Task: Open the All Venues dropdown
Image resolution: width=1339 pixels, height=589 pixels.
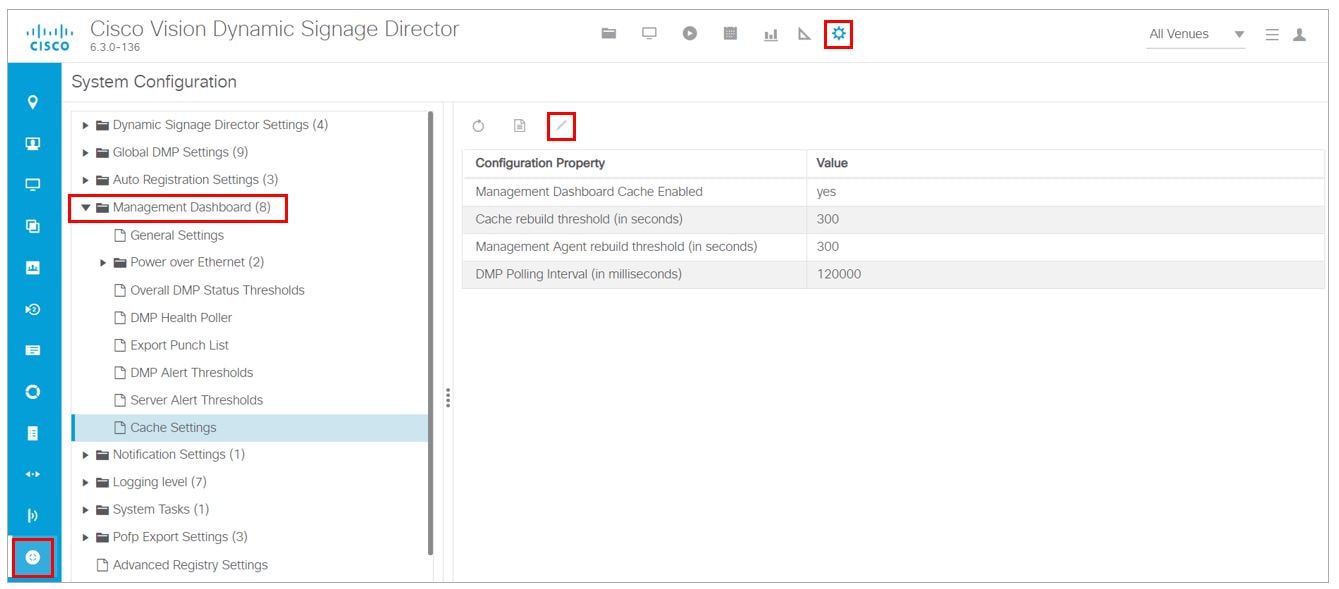Action: click(x=1196, y=34)
